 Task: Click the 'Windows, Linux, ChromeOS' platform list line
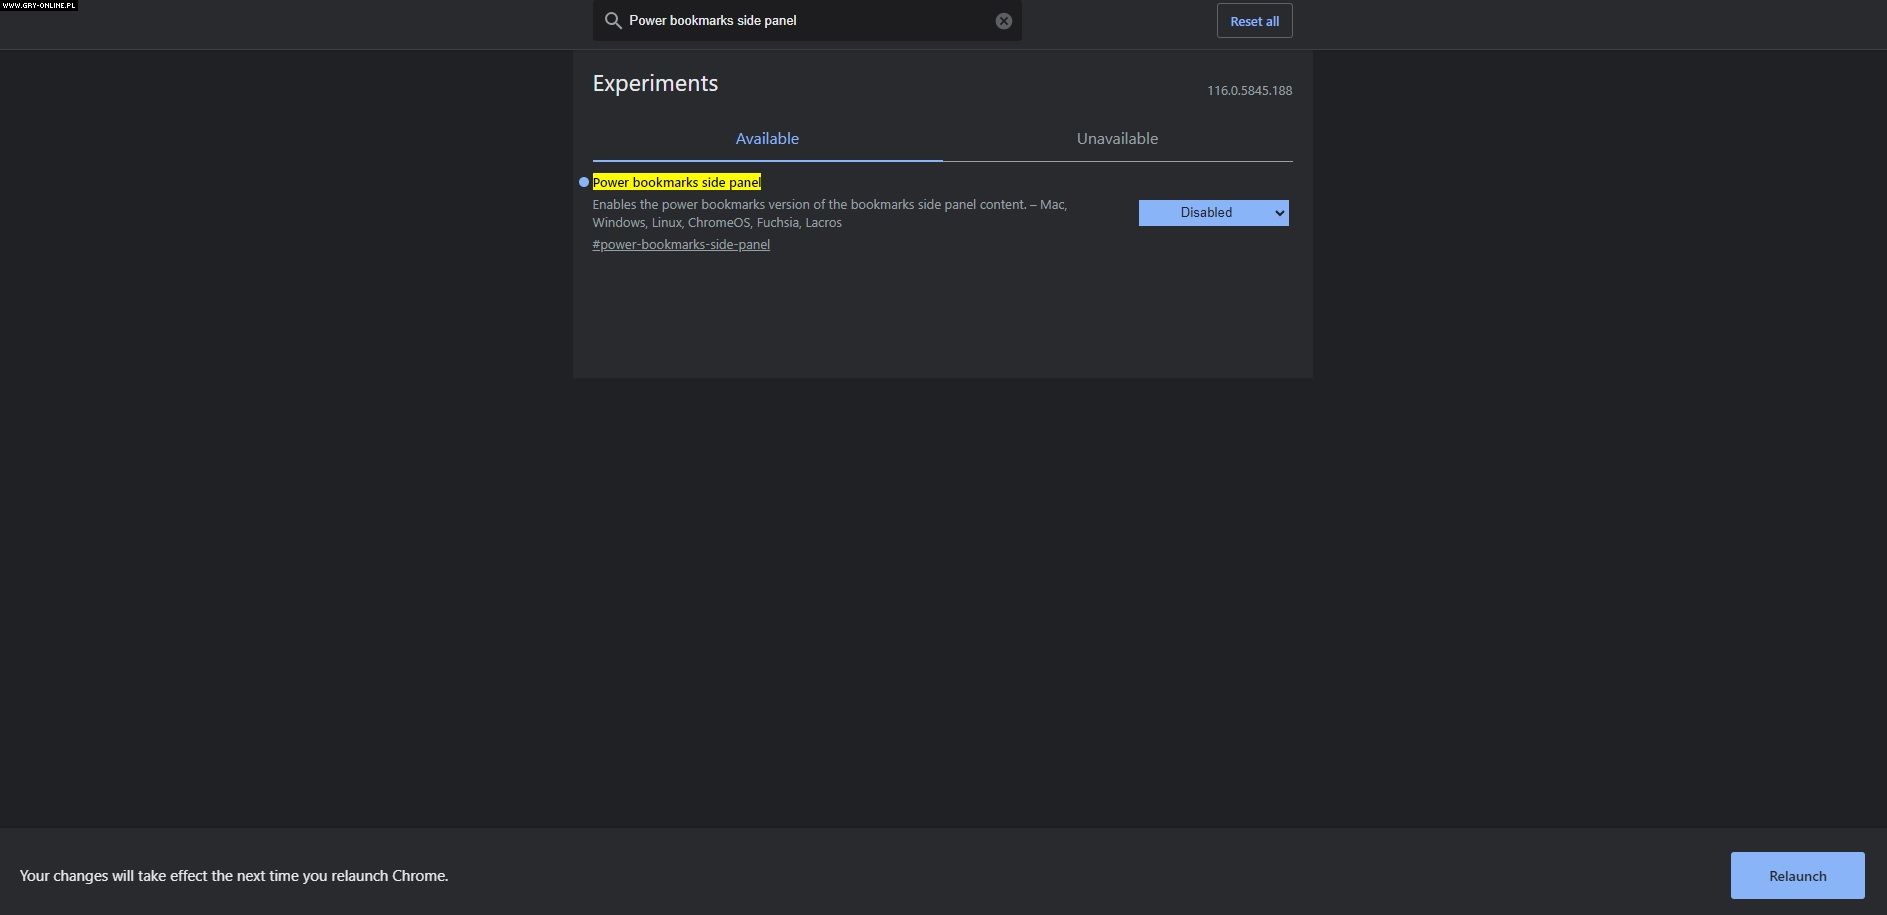pos(716,223)
